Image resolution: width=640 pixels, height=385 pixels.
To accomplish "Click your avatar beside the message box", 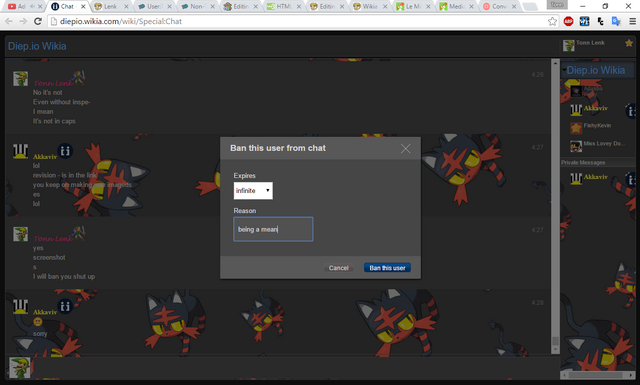I will point(20,367).
